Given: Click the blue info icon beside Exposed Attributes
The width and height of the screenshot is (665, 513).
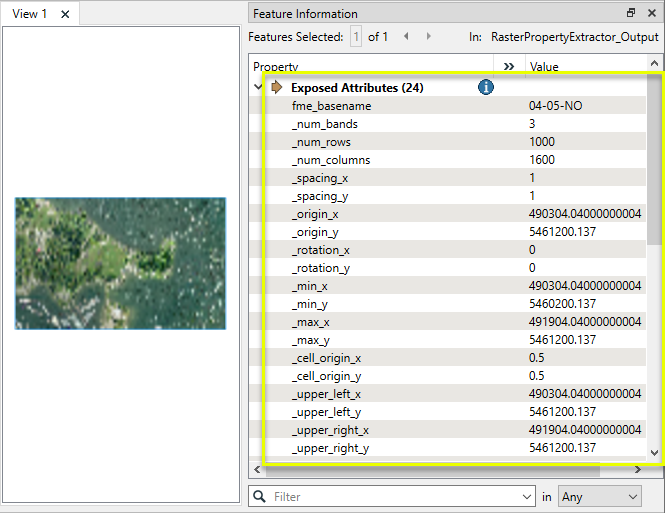Looking at the screenshot, I should (486, 88).
